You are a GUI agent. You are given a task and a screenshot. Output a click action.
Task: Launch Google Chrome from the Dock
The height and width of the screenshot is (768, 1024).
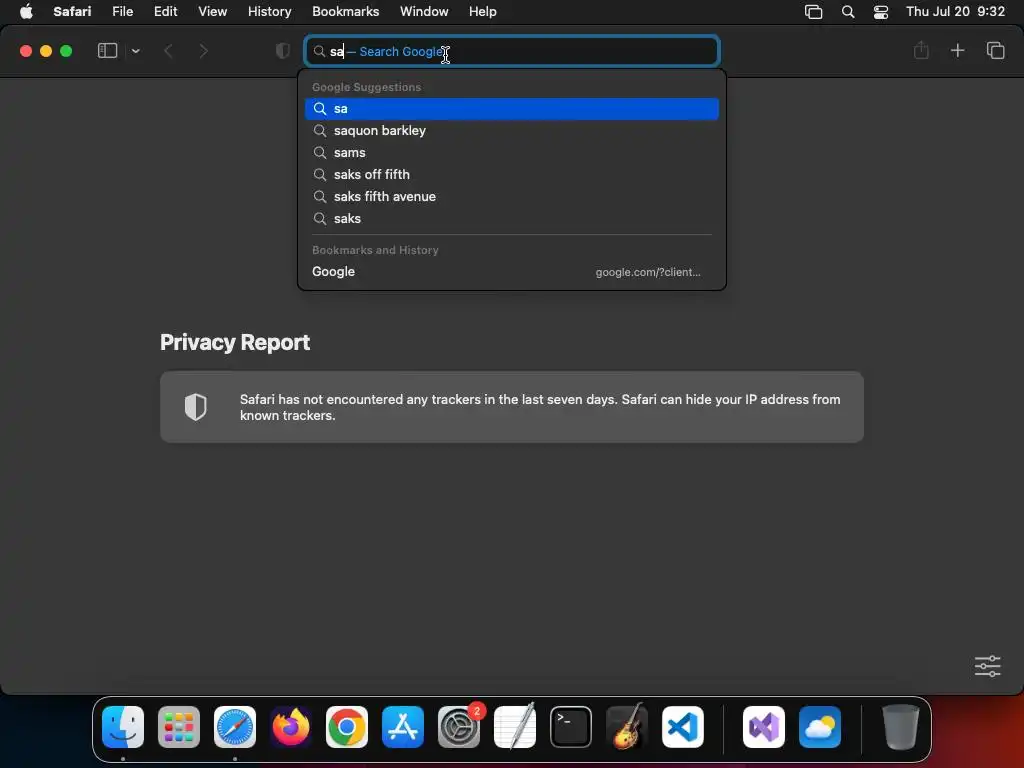click(347, 727)
